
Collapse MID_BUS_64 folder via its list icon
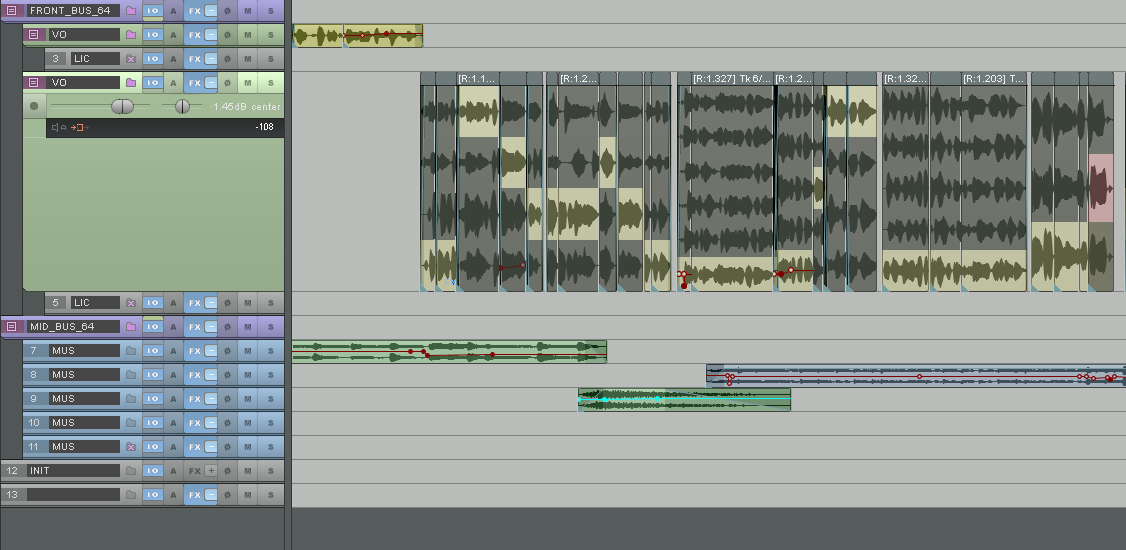(11, 327)
